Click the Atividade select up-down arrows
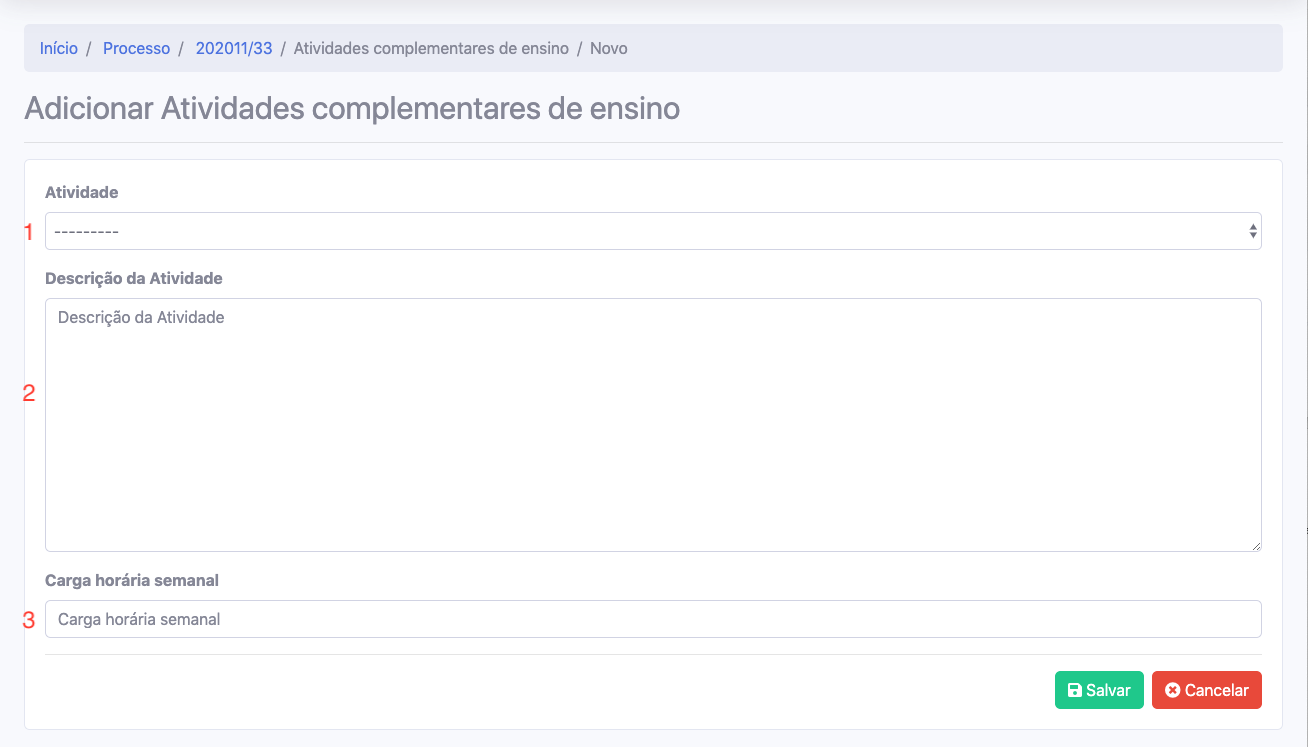The image size is (1308, 747). [x=1252, y=231]
